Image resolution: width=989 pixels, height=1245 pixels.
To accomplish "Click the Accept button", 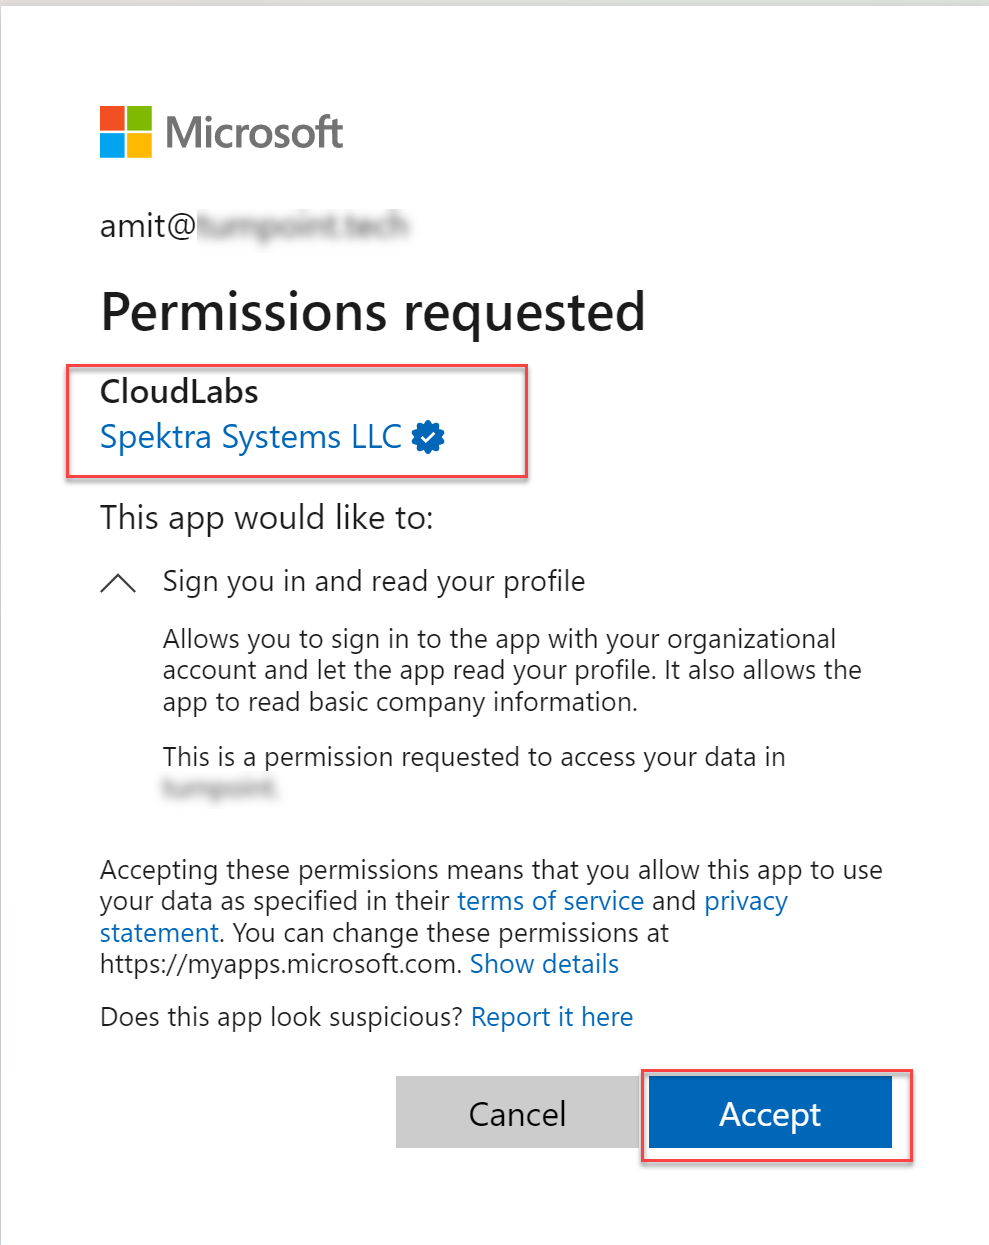I will 770,1112.
